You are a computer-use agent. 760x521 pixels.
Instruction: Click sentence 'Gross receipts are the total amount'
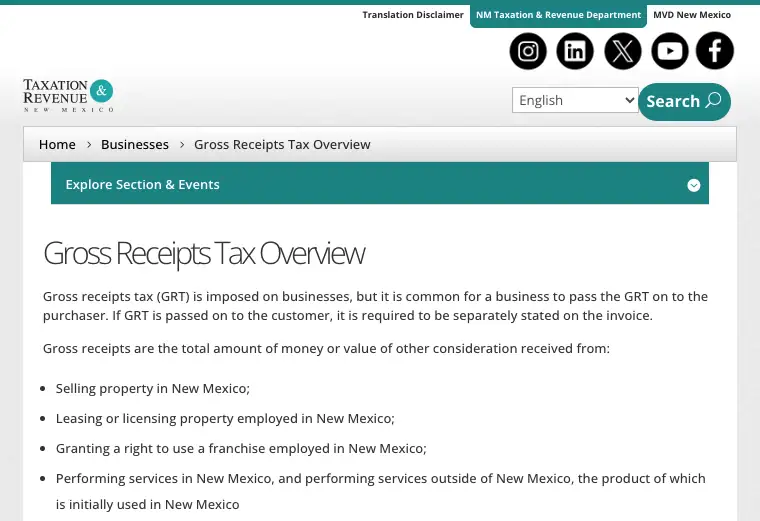click(326, 348)
